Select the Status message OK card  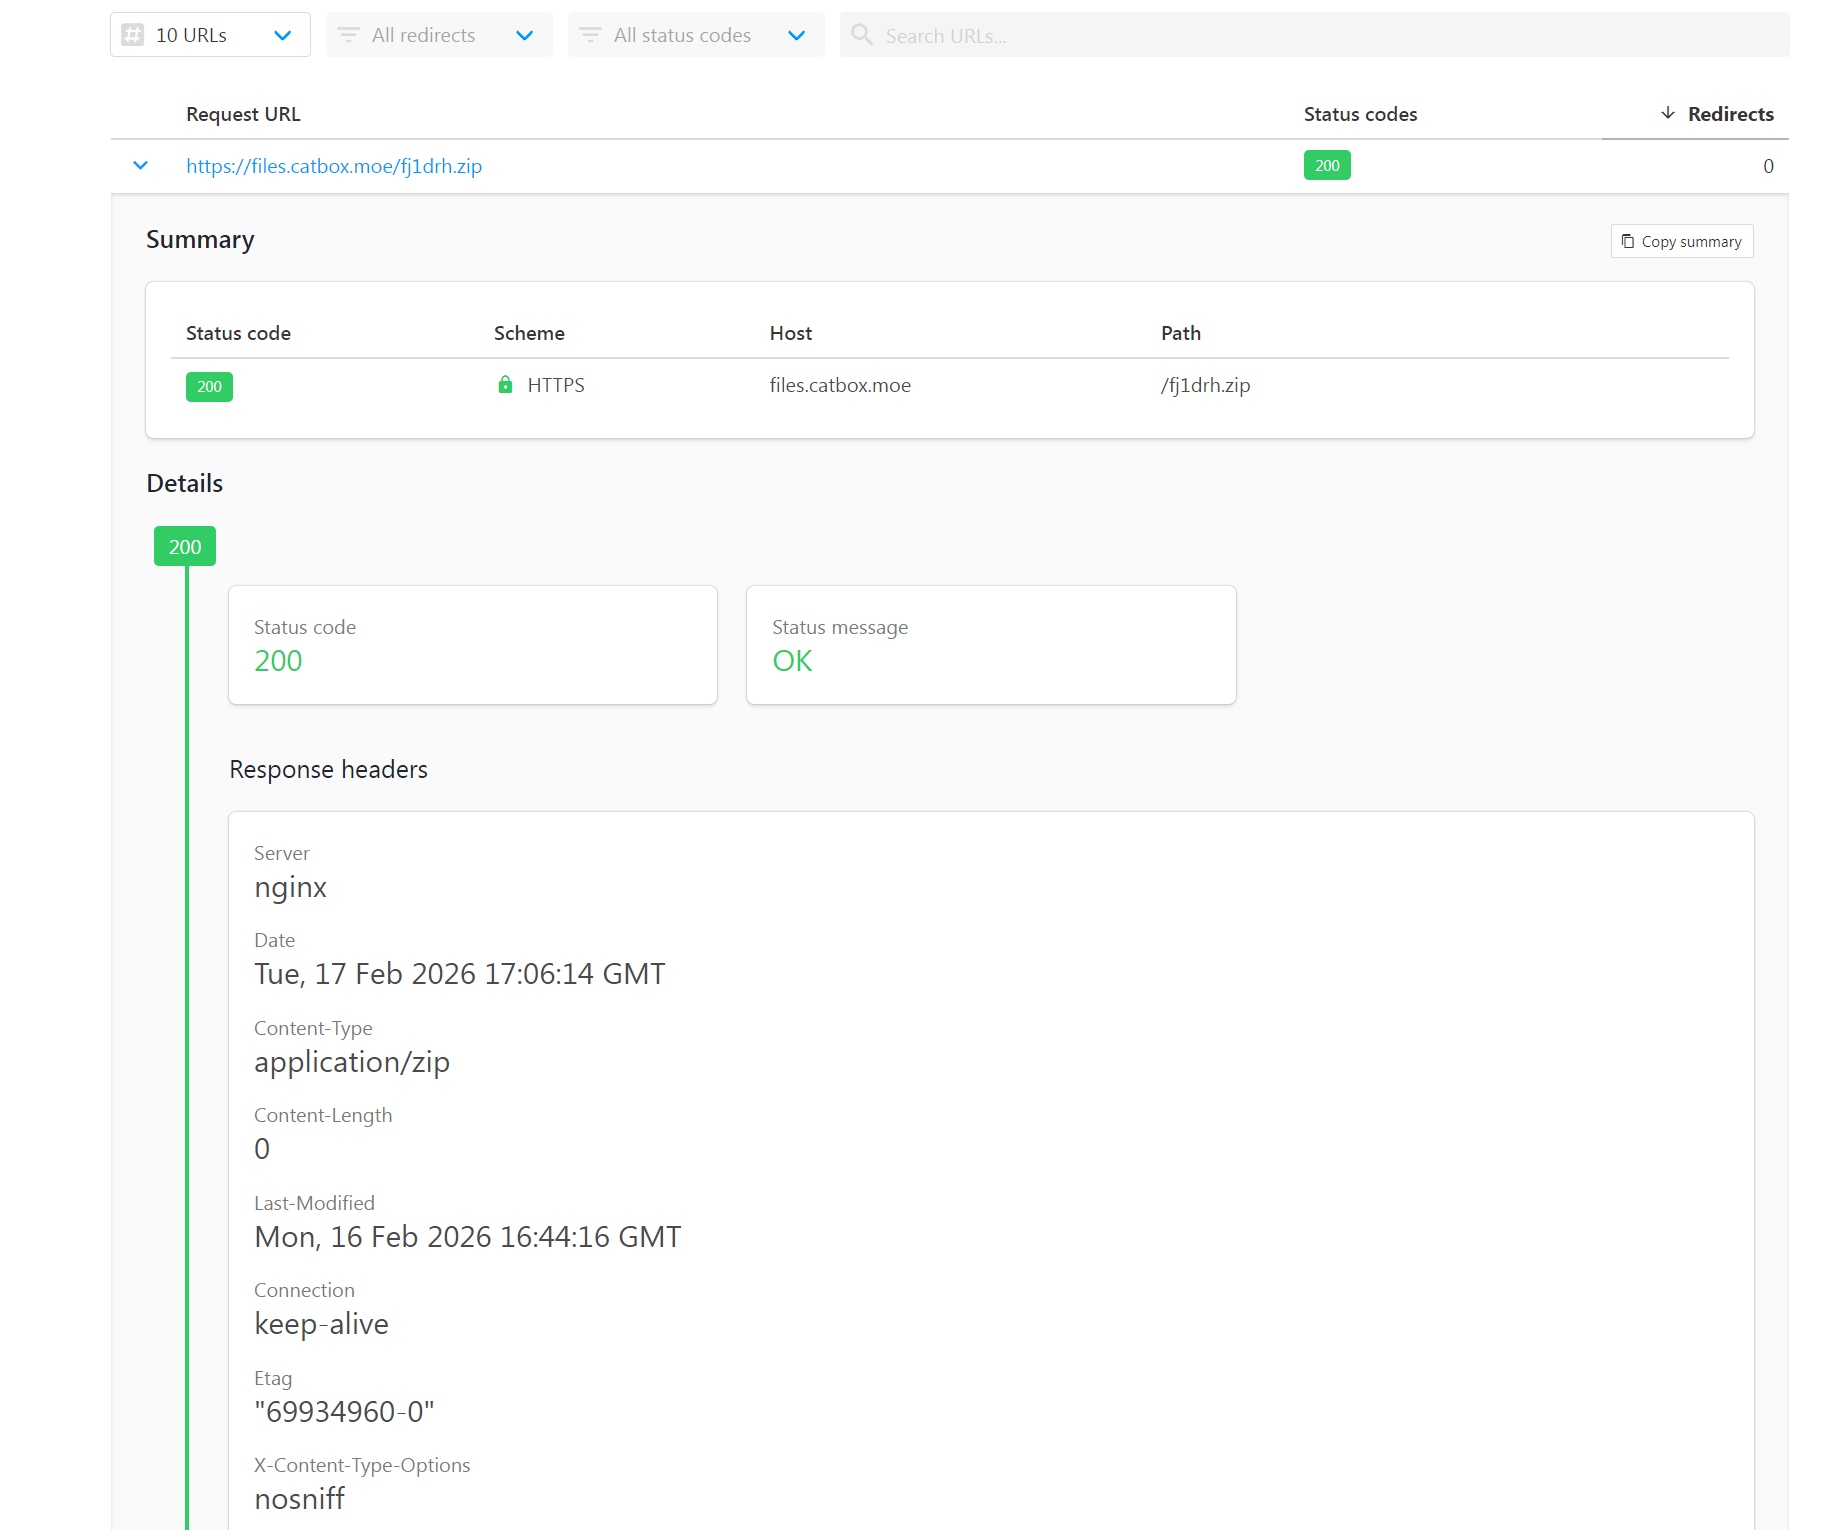pos(990,645)
